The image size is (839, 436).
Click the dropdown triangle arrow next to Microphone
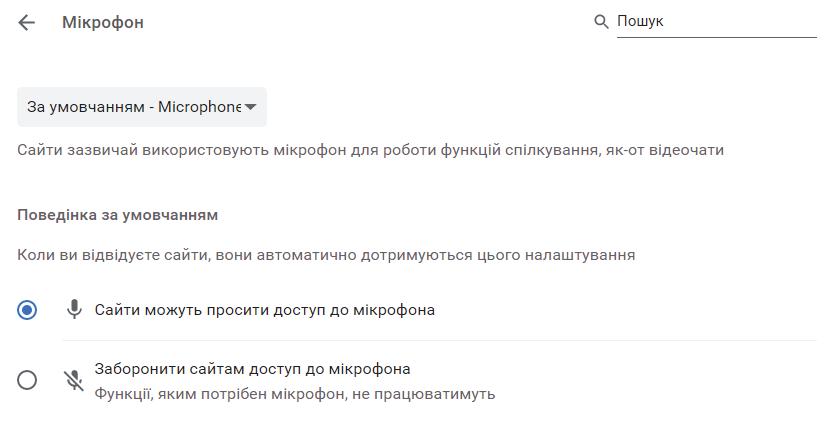[x=250, y=107]
